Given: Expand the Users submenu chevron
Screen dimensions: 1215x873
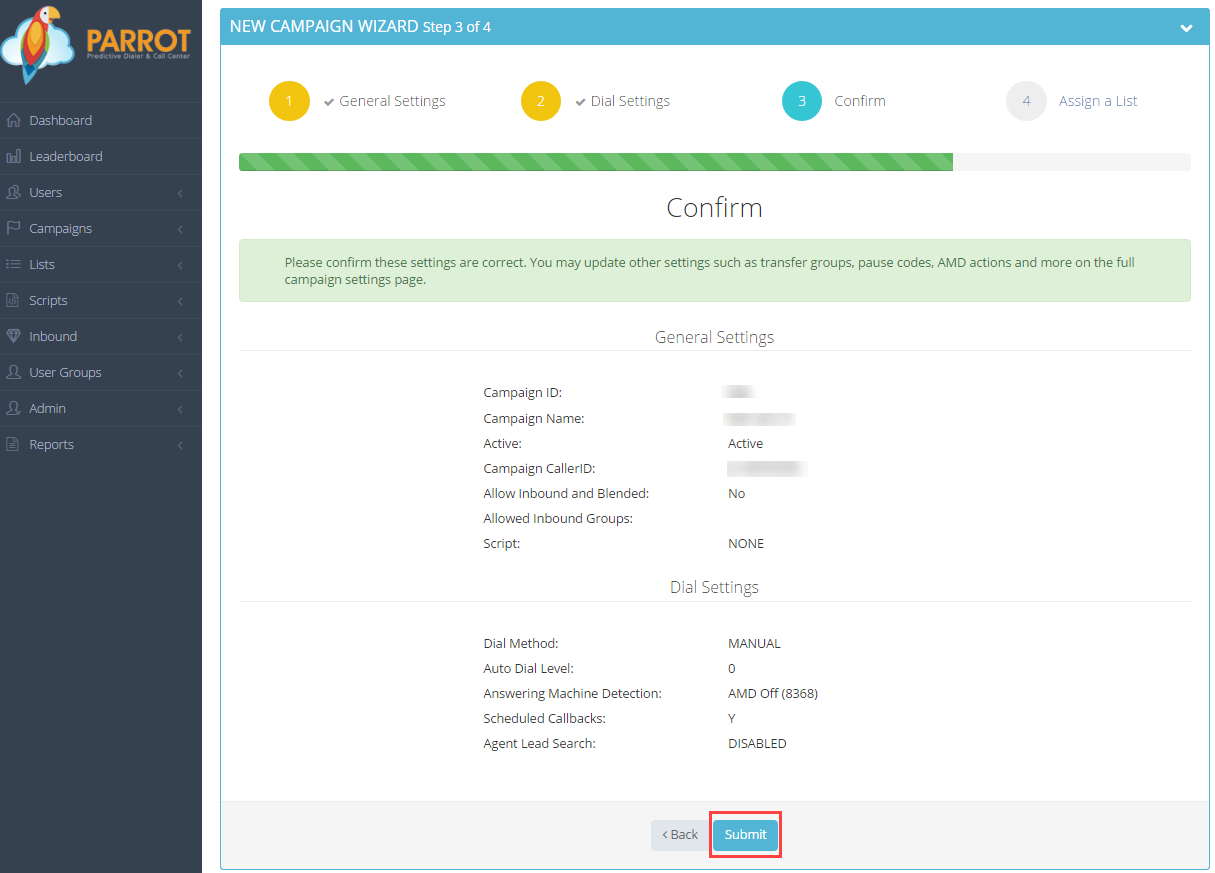Looking at the screenshot, I should [180, 193].
